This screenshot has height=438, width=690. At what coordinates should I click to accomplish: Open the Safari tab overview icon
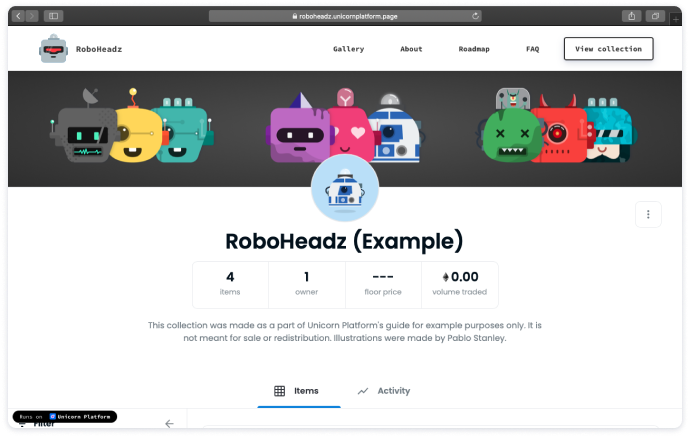(655, 16)
